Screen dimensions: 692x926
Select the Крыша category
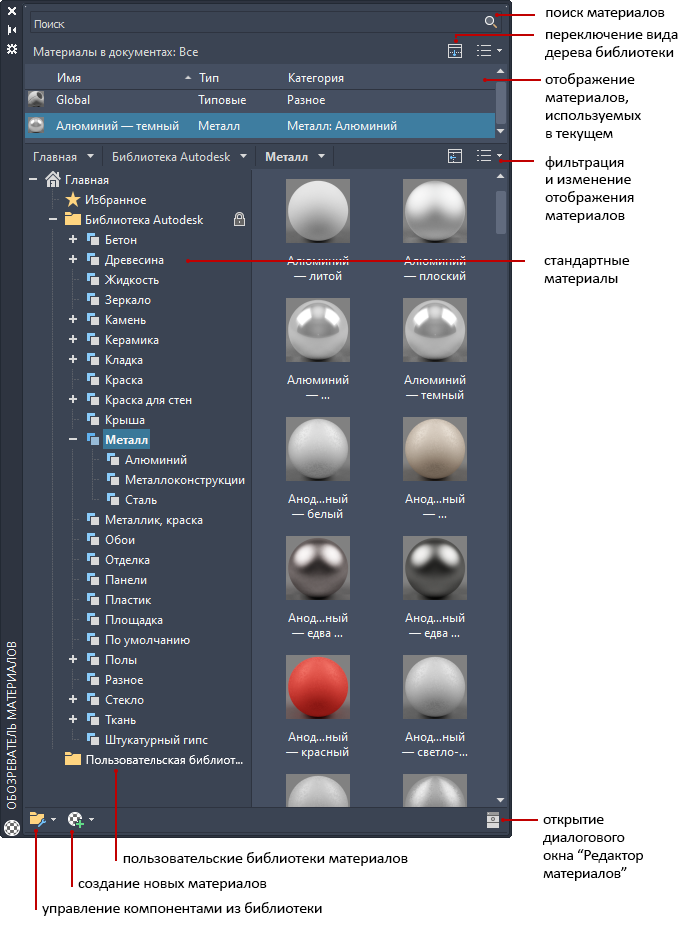(x=116, y=419)
